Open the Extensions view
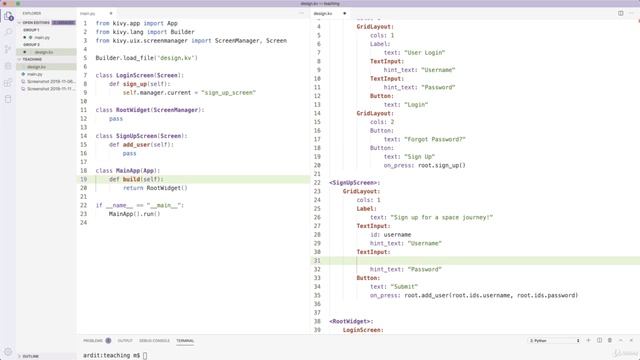640x360 pixels. [8, 83]
